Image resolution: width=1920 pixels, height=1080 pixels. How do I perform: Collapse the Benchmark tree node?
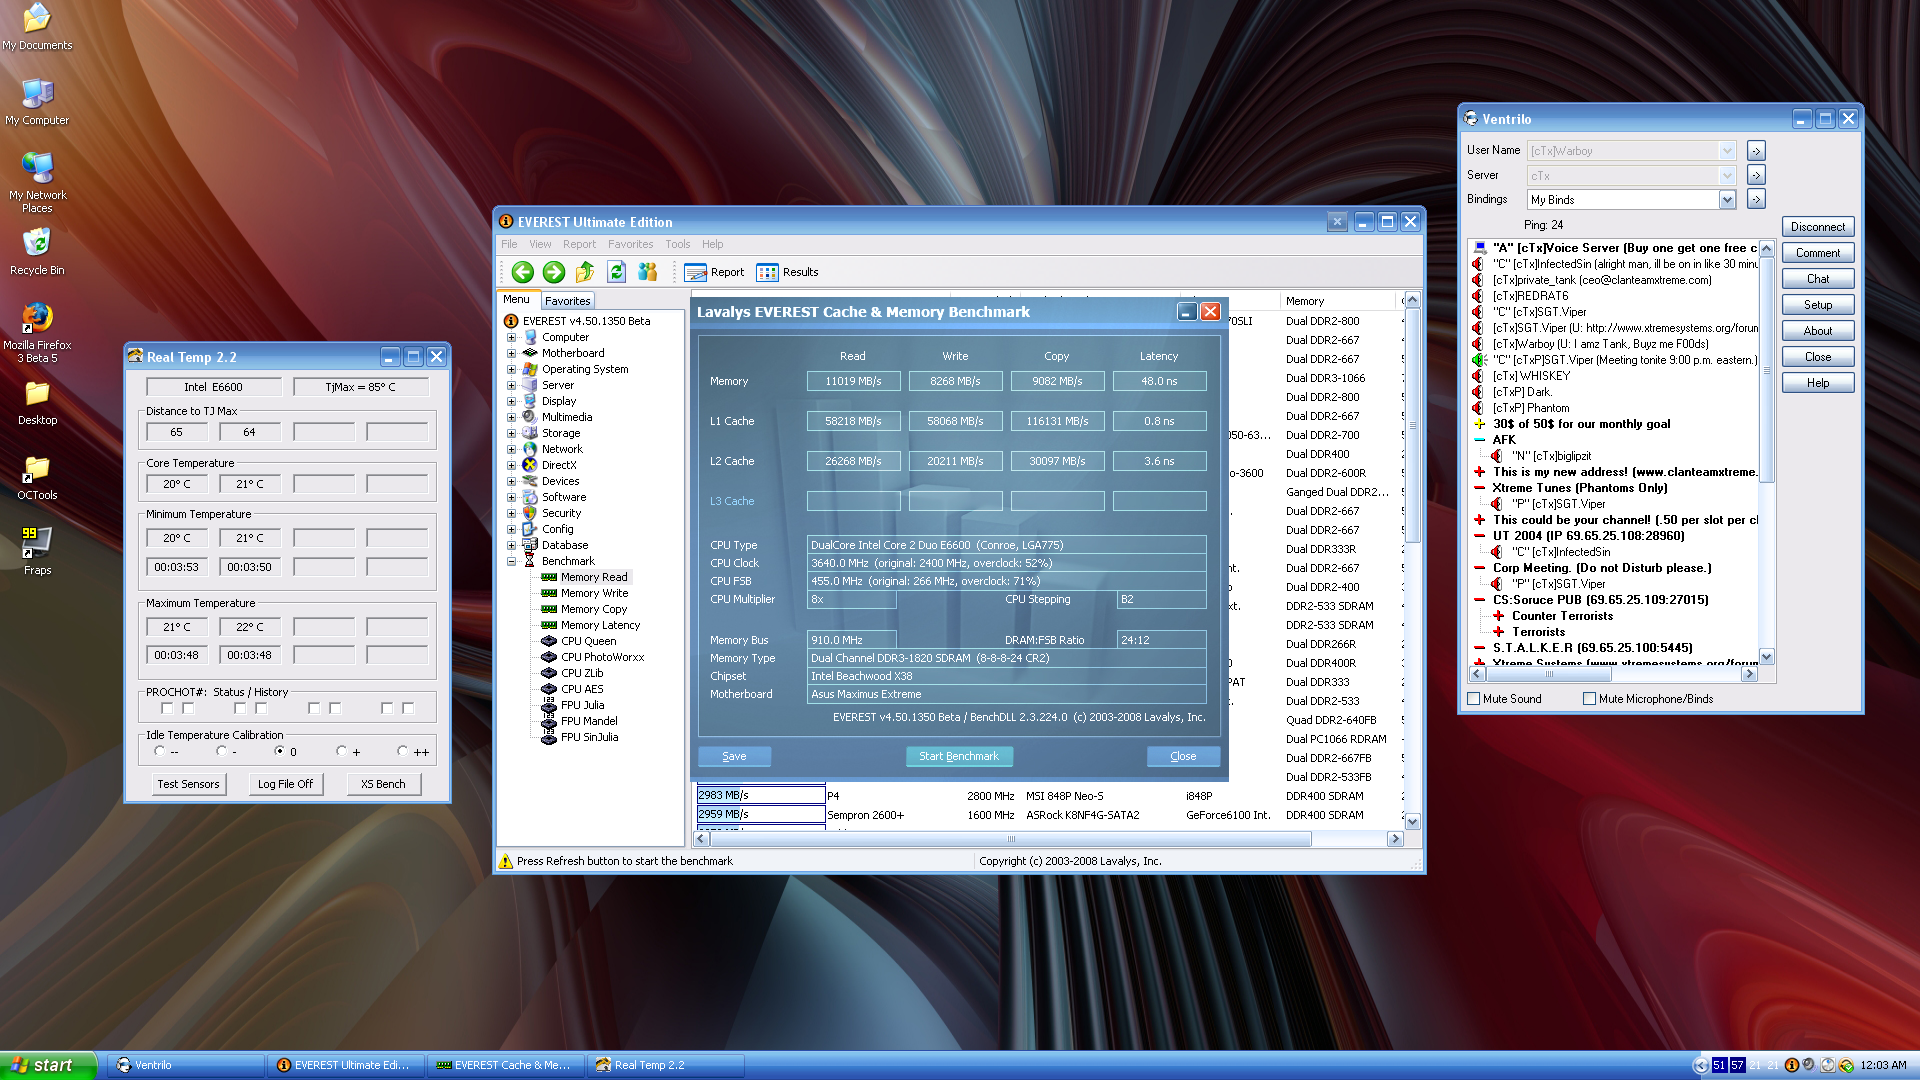click(x=511, y=561)
